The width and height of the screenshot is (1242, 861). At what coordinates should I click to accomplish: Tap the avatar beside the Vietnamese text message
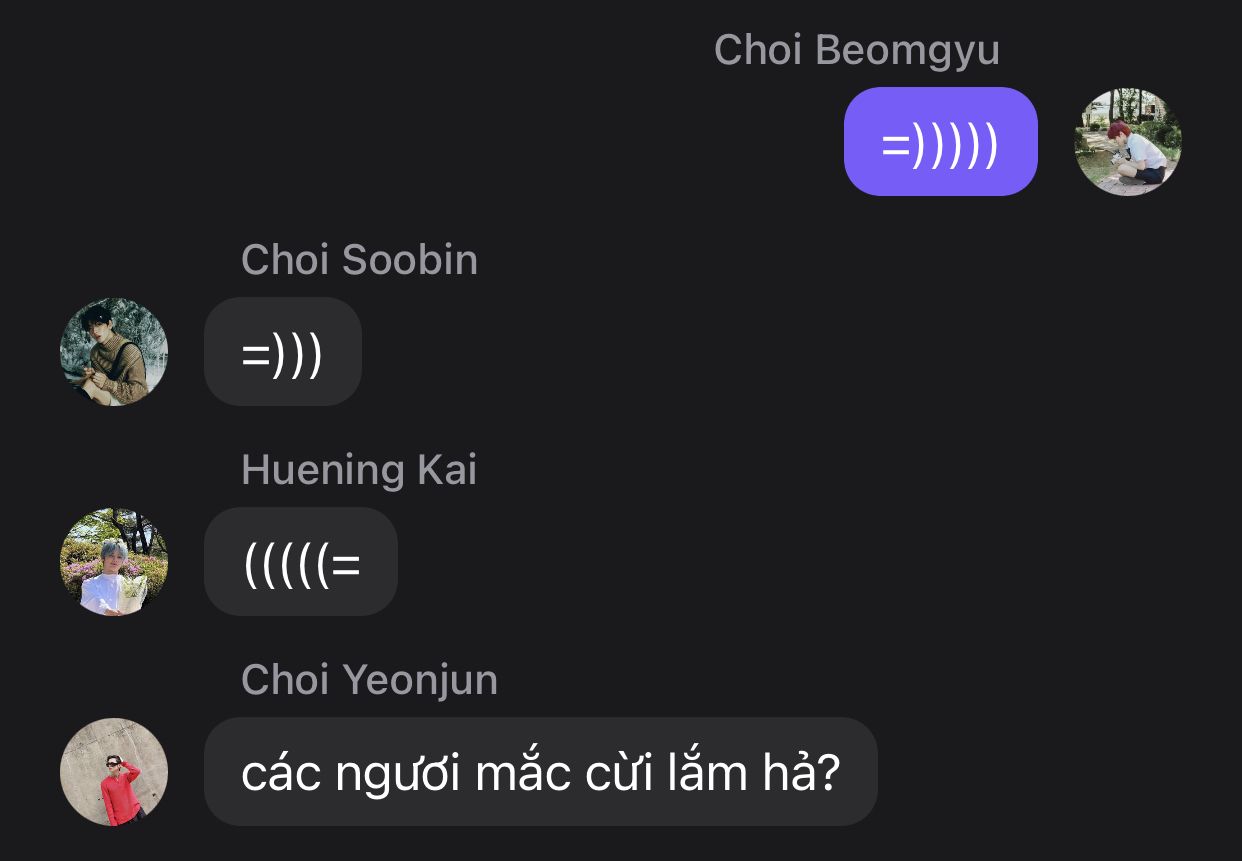coord(114,772)
